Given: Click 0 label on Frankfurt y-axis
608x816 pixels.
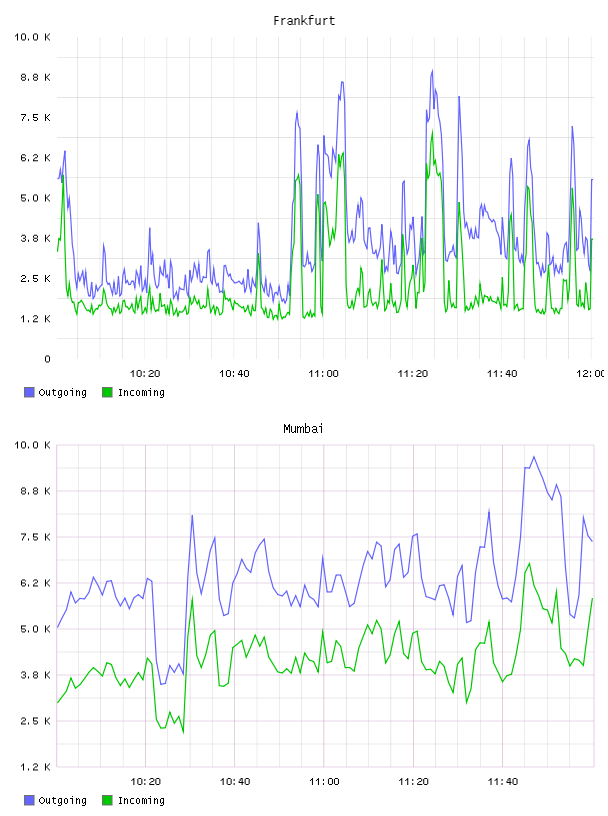Looking at the screenshot, I should coord(47,359).
